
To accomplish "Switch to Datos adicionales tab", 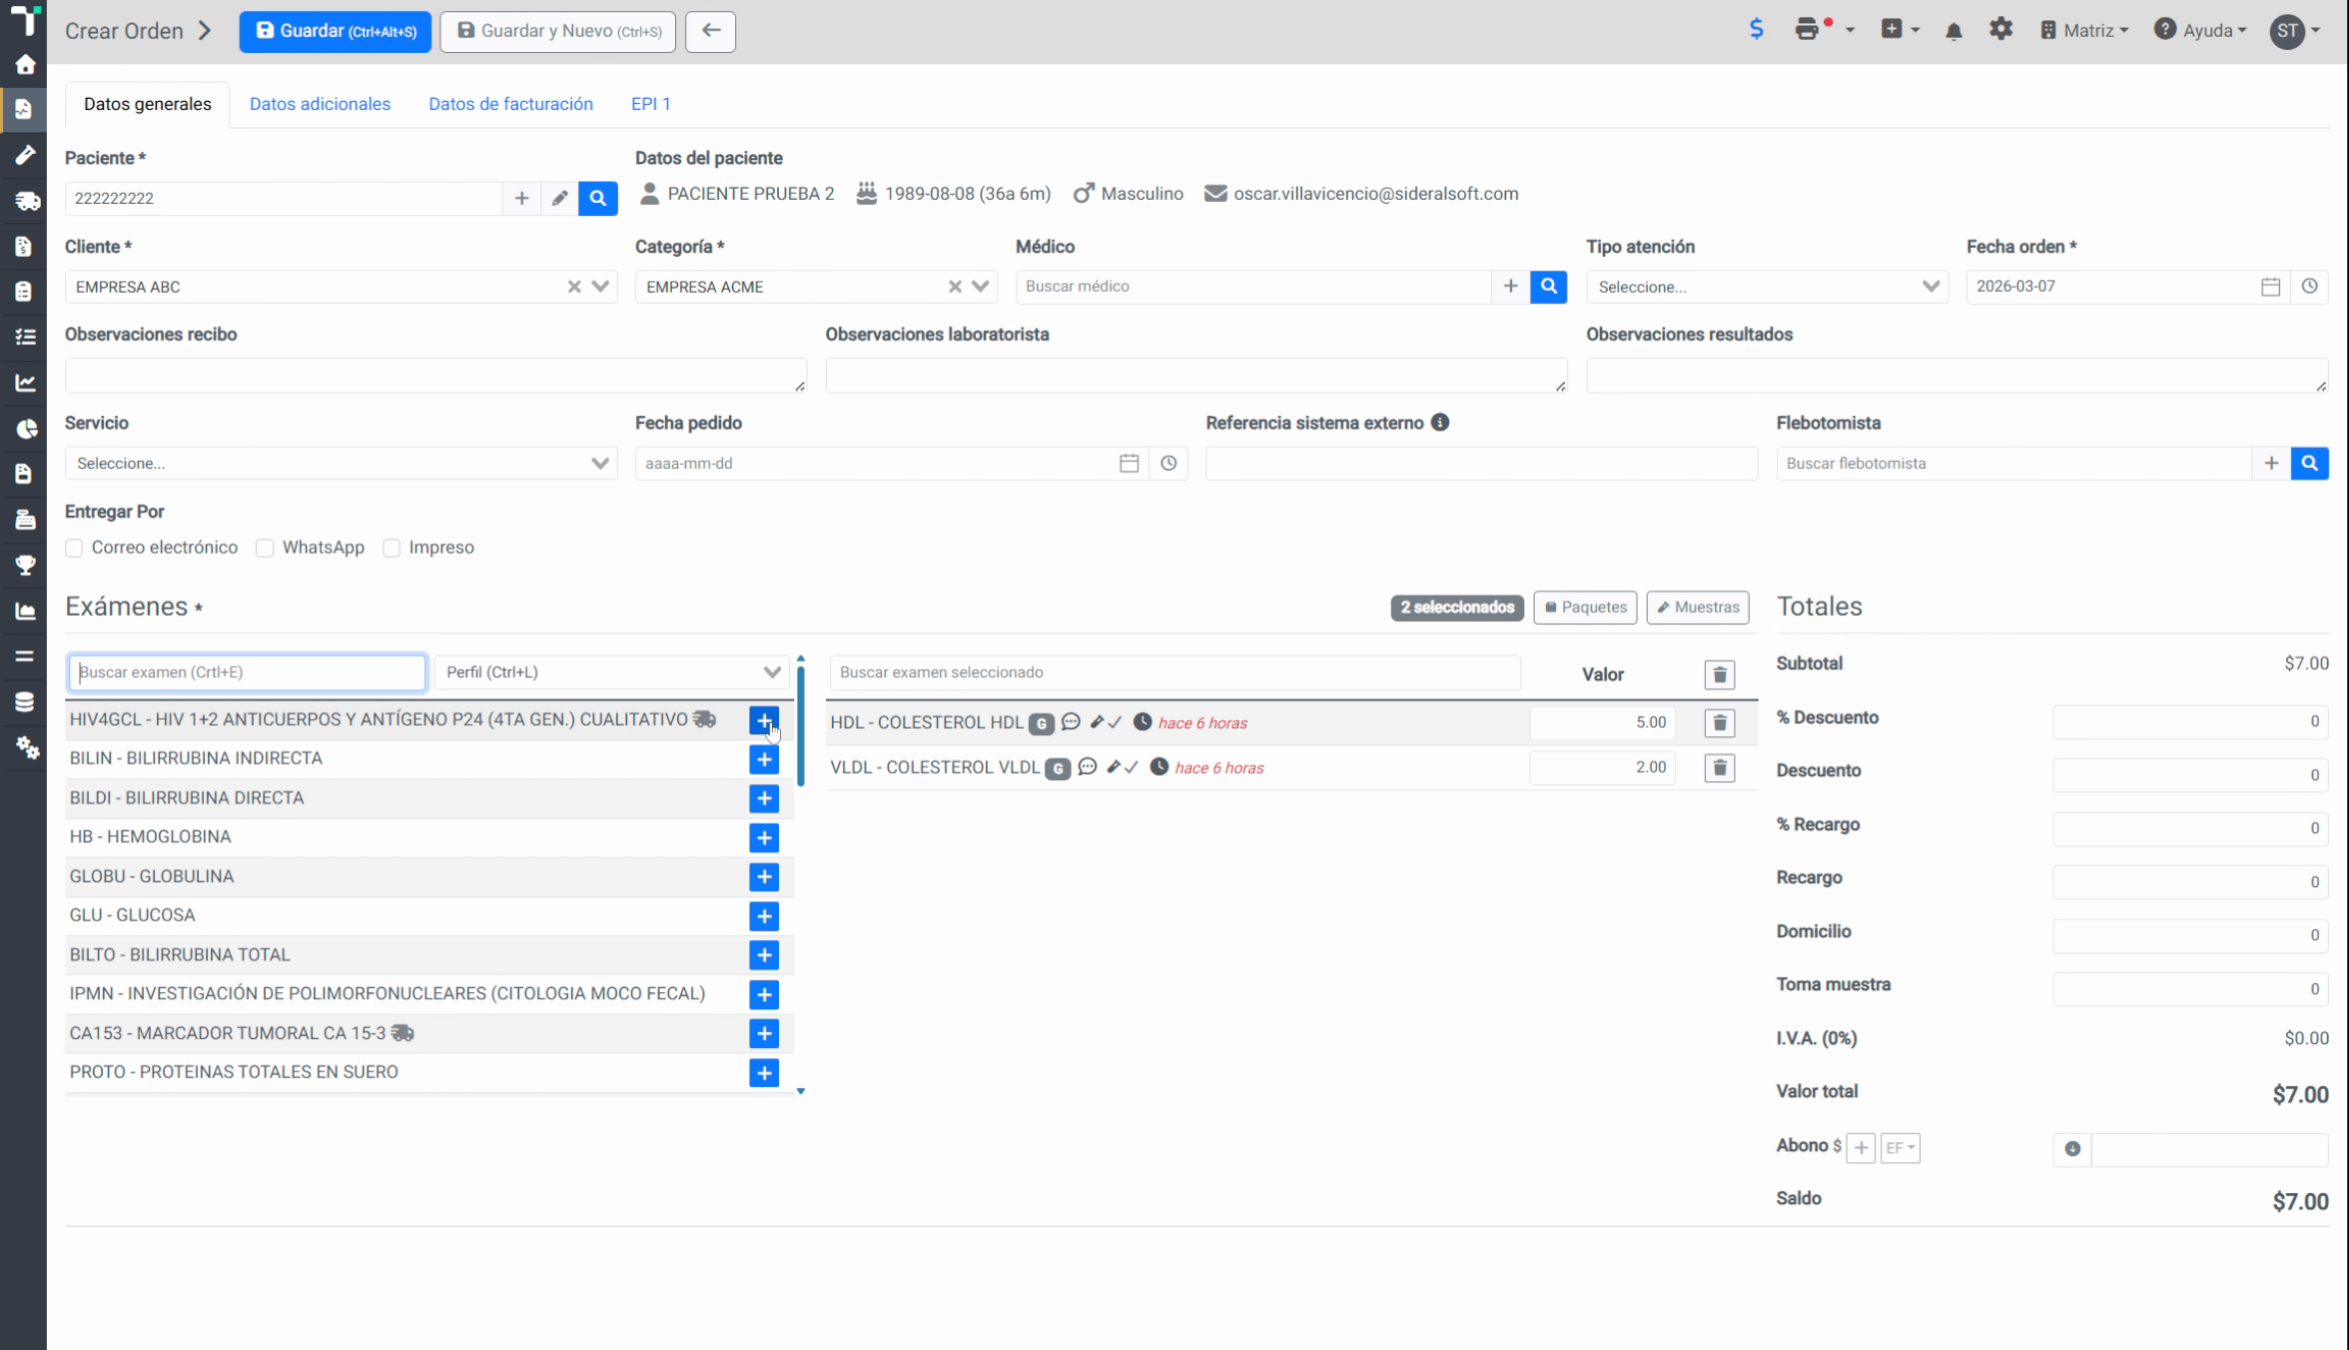I will click(x=320, y=104).
